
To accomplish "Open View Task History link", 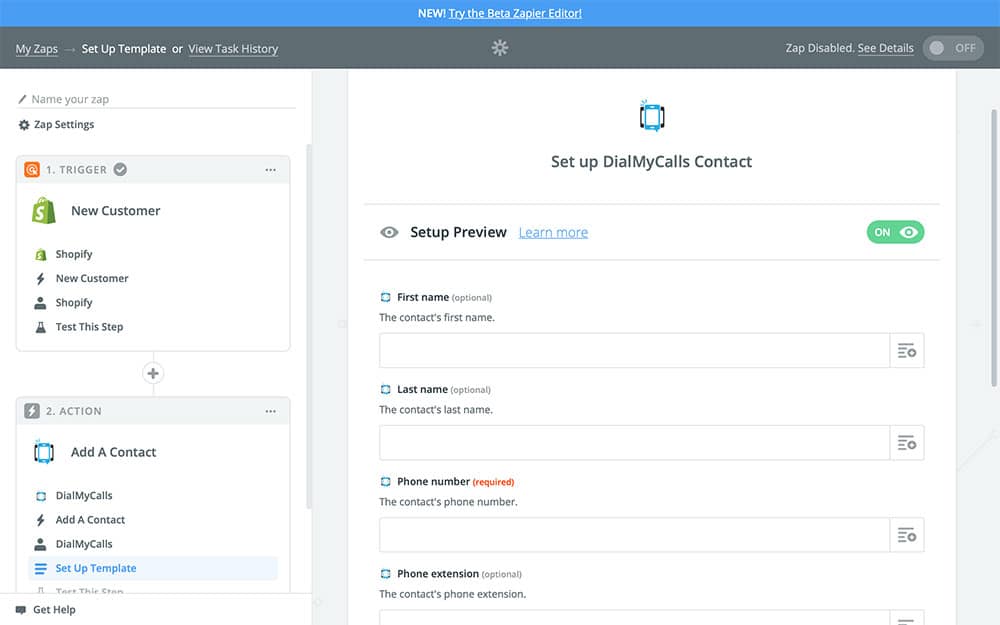I will (x=233, y=48).
